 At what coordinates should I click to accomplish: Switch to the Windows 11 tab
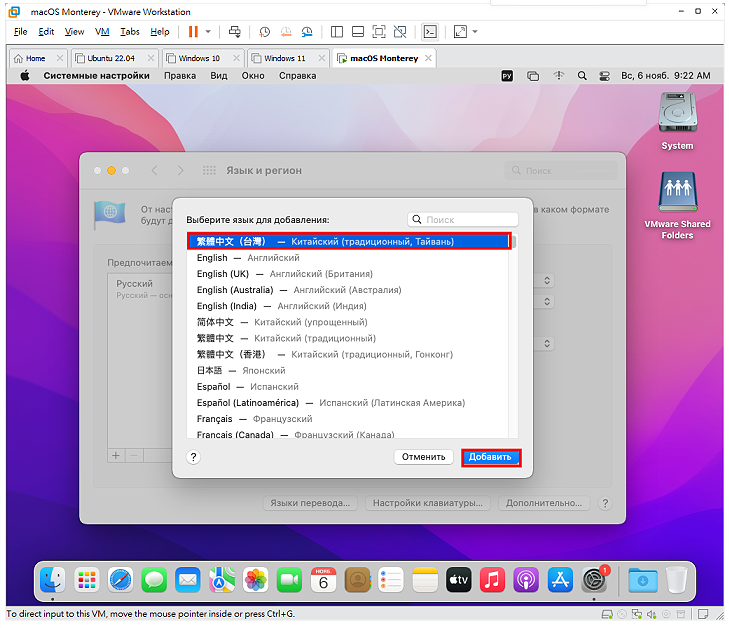(285, 58)
